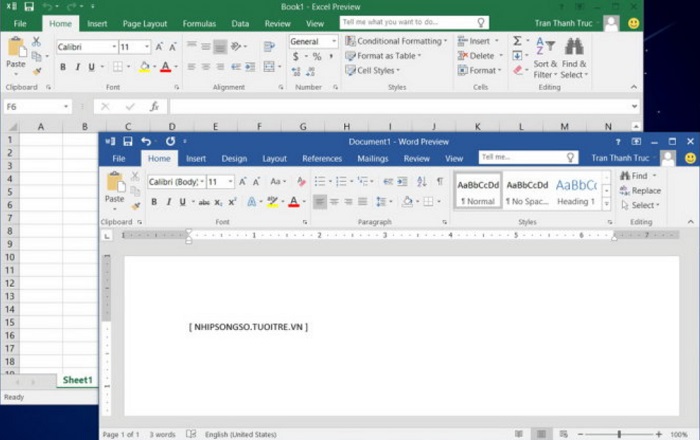This screenshot has width=700, height=440.
Task: Switch to Print Layout view in Word's status bar
Action: (541, 434)
